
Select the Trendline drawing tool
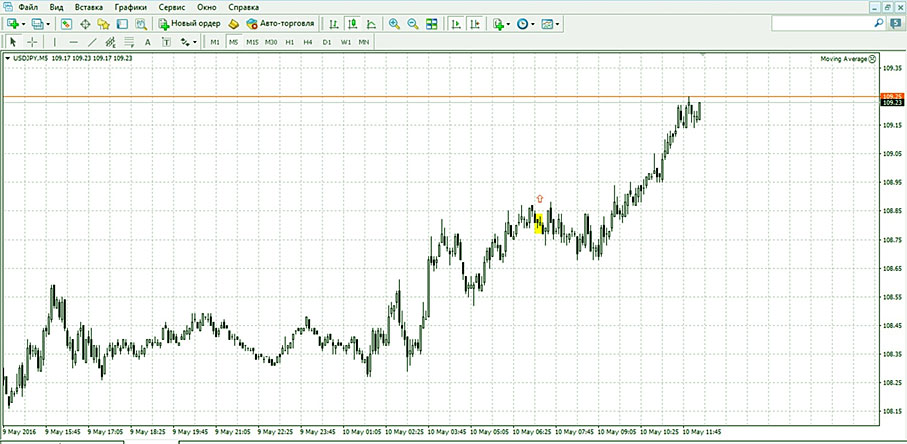92,42
